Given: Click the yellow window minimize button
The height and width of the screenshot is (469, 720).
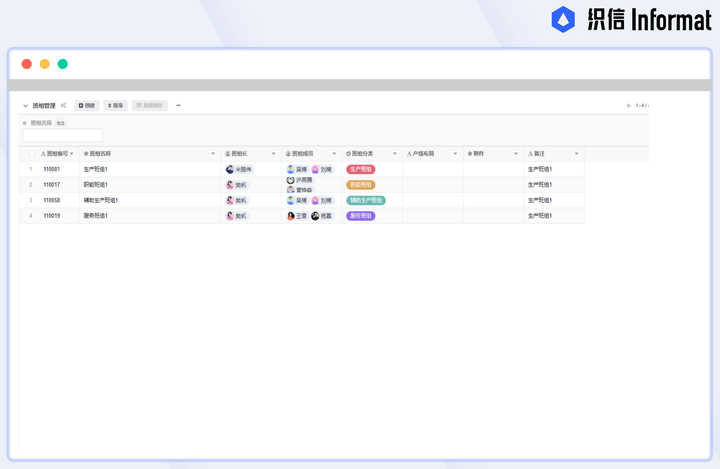Looking at the screenshot, I should (x=45, y=64).
